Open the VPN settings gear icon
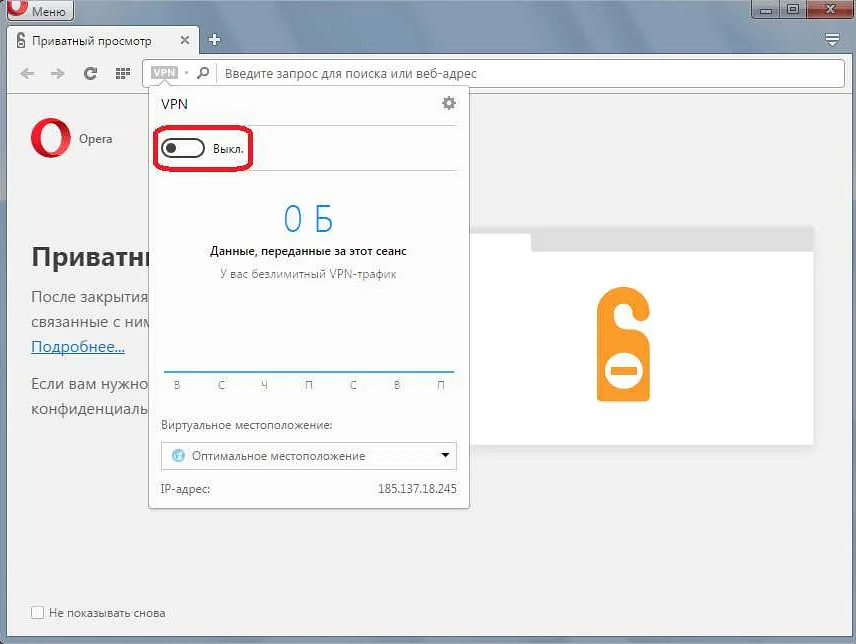Viewport: 856px width, 644px height. tap(448, 103)
